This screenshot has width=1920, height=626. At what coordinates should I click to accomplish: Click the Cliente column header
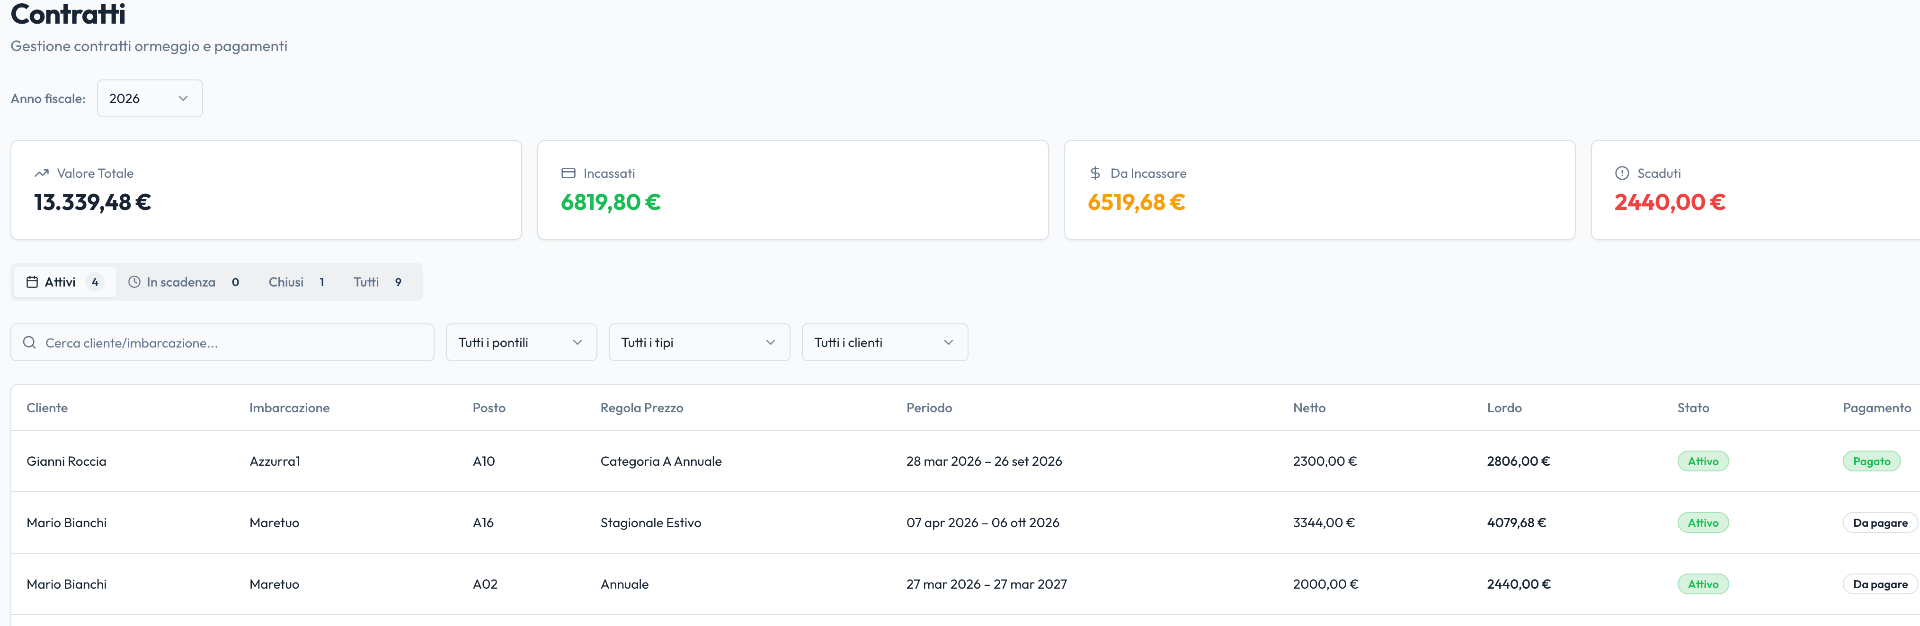pos(47,408)
